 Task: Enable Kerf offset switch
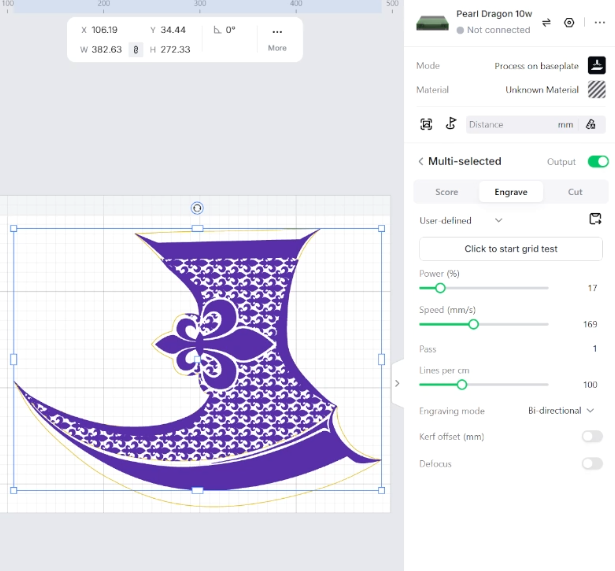click(x=592, y=436)
